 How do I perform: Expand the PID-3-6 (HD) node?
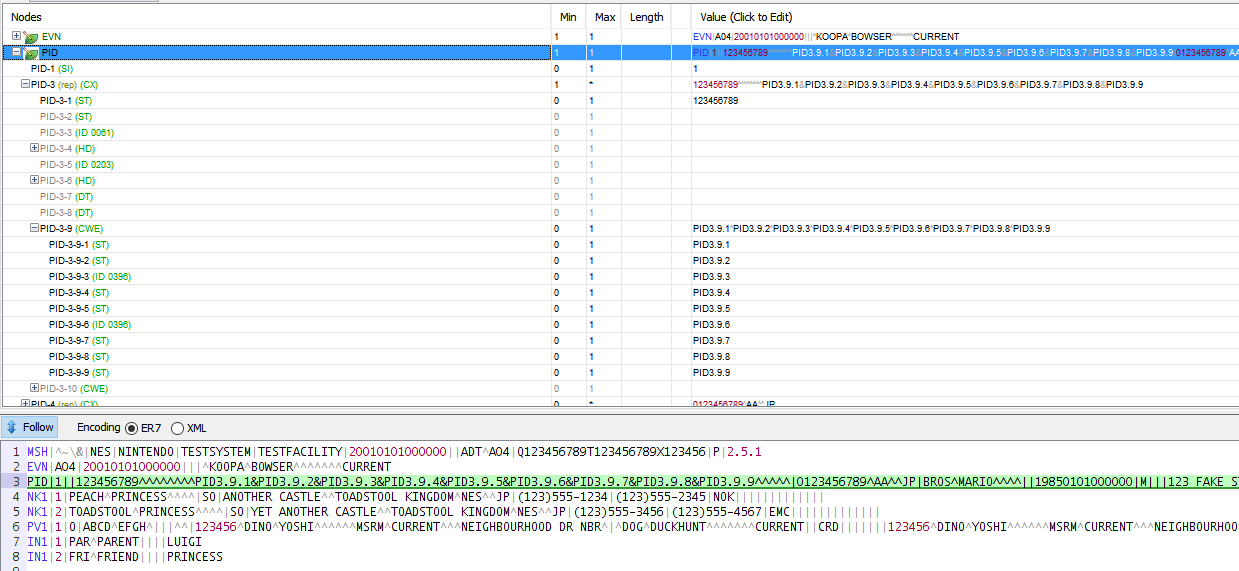point(34,180)
